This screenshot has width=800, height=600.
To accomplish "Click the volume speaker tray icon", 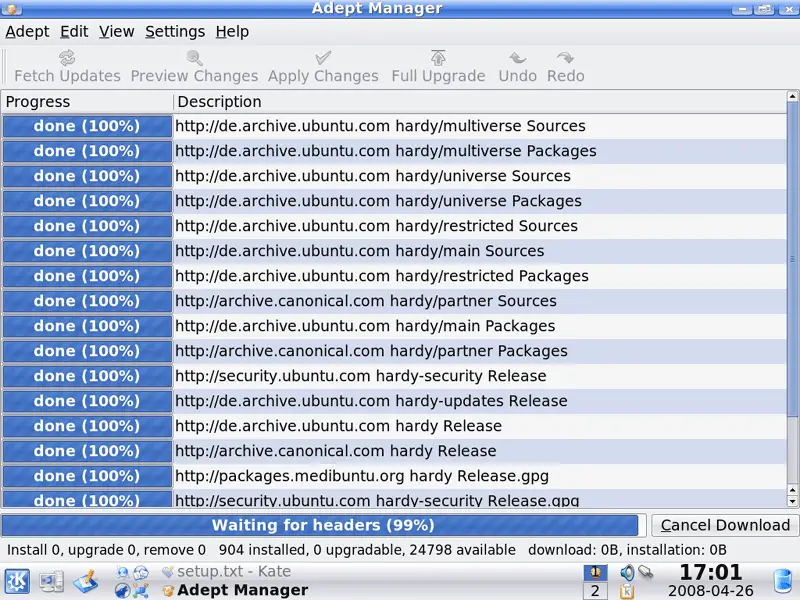I will 627,573.
